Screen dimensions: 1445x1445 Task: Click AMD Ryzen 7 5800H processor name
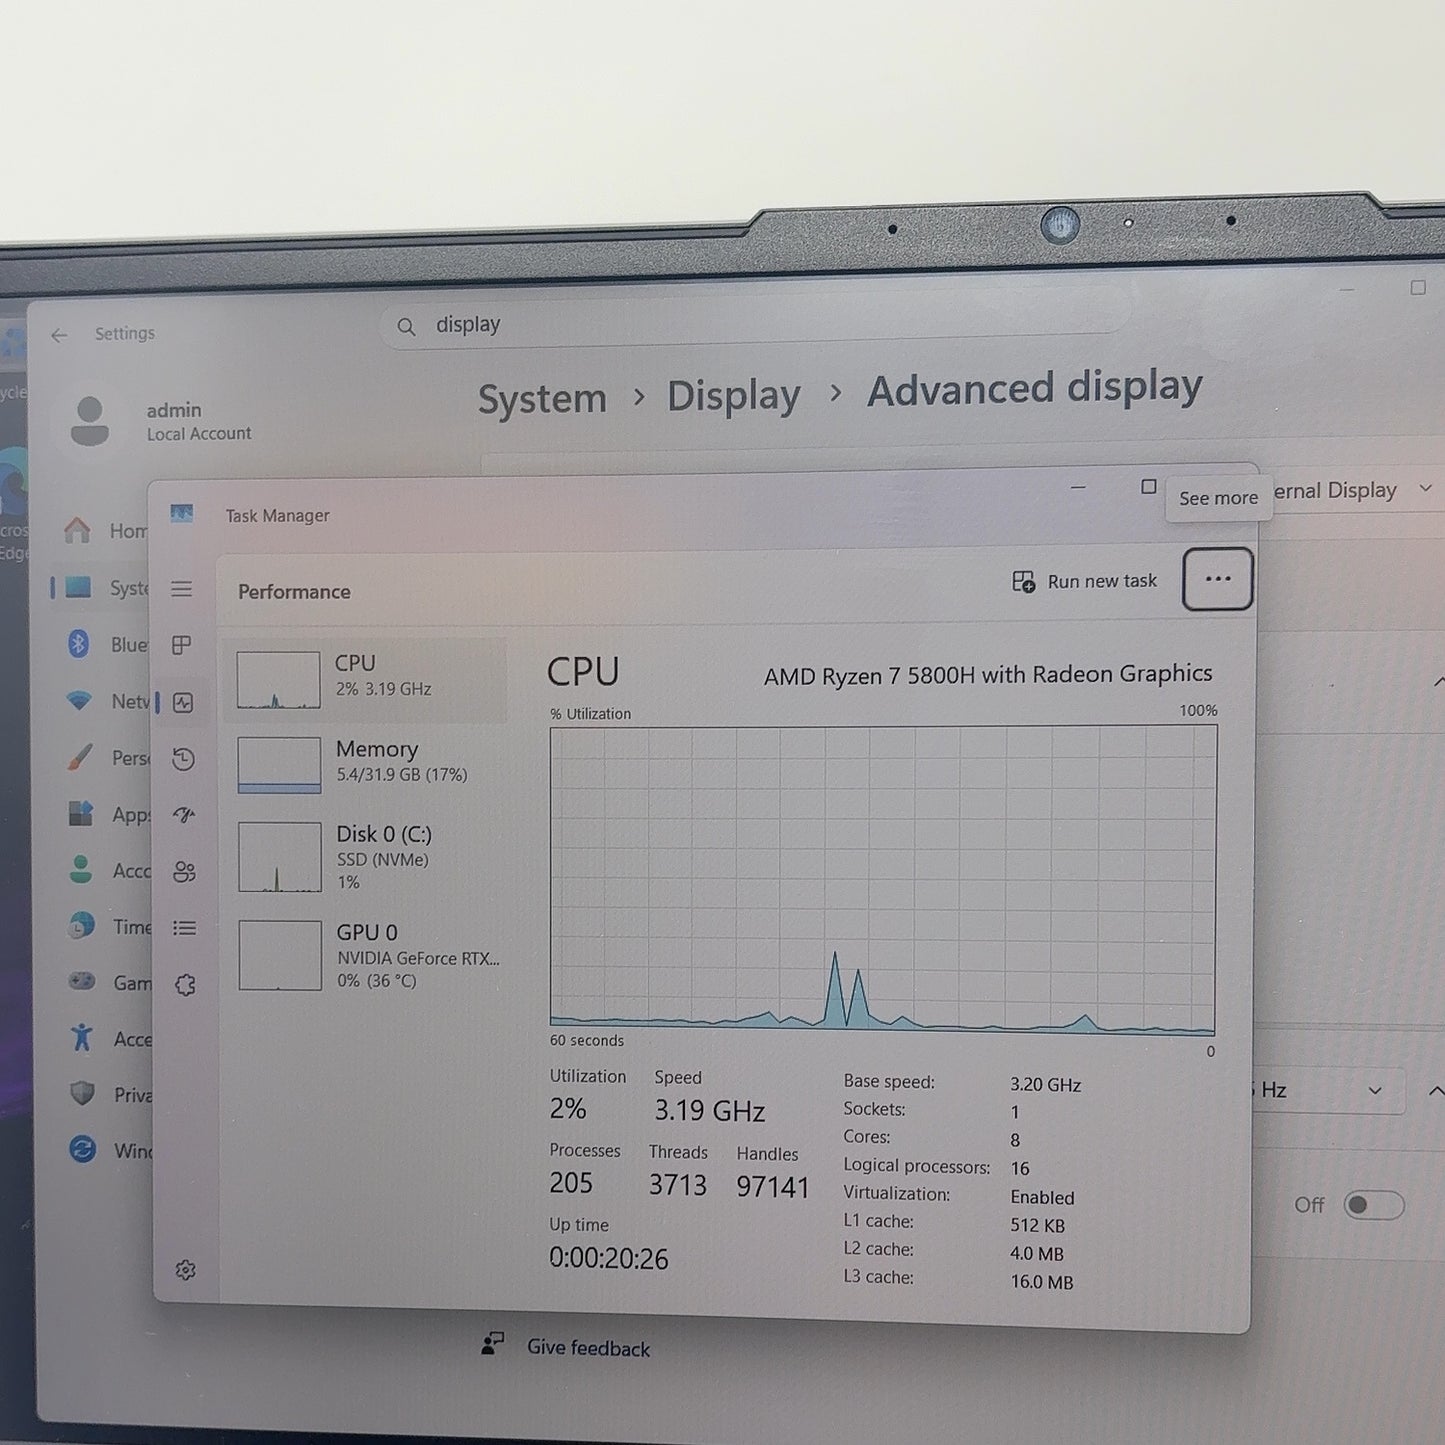point(988,675)
